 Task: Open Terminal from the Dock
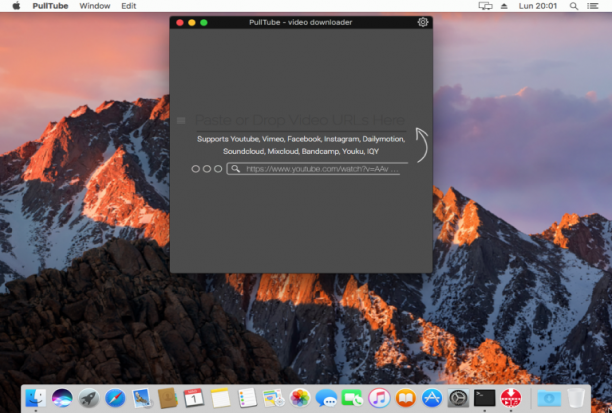pos(485,398)
